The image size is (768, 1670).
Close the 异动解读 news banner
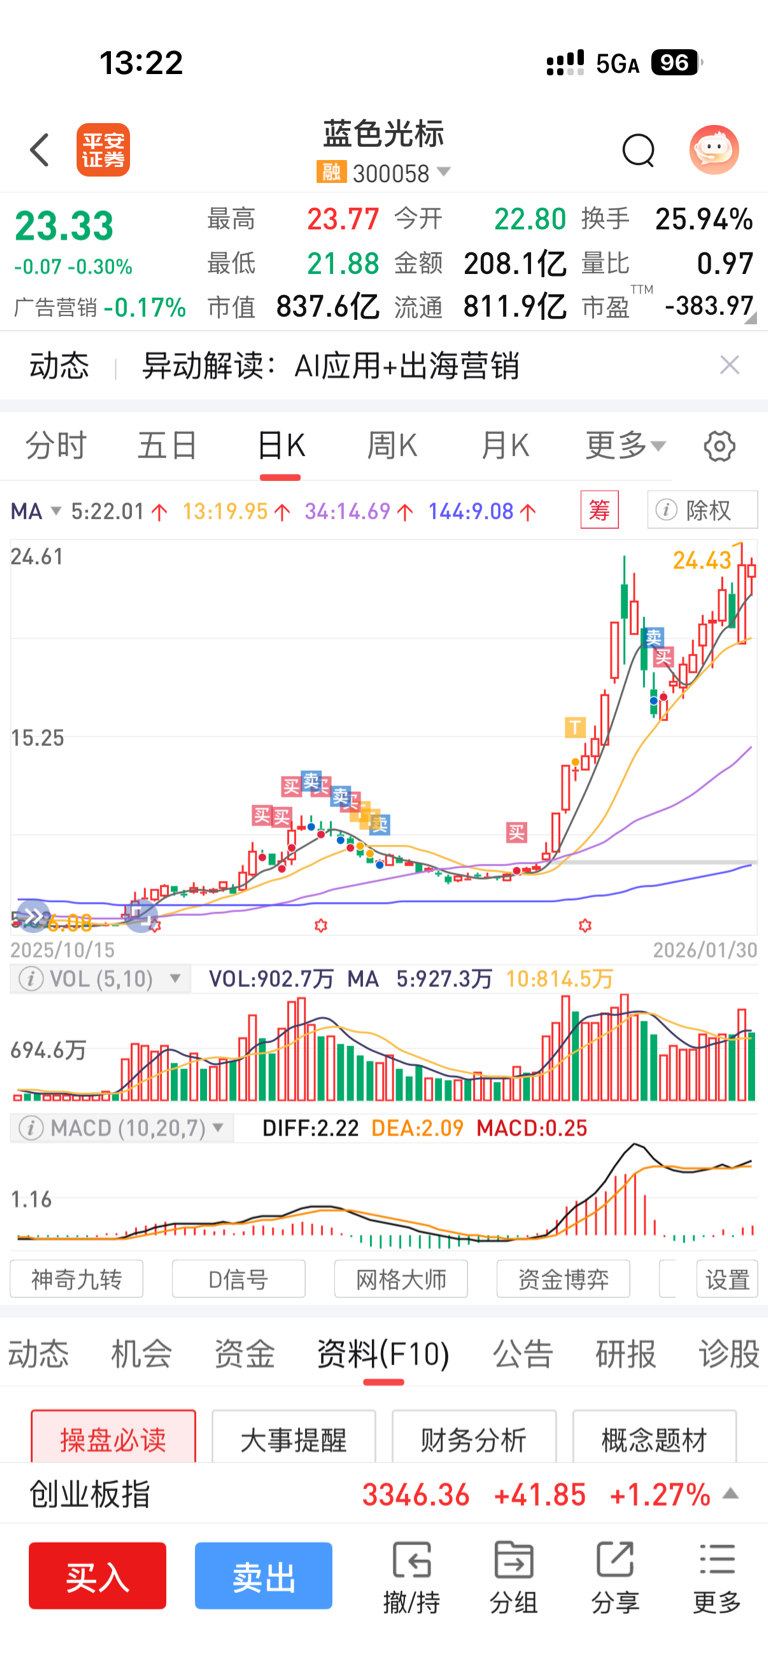pos(730,365)
